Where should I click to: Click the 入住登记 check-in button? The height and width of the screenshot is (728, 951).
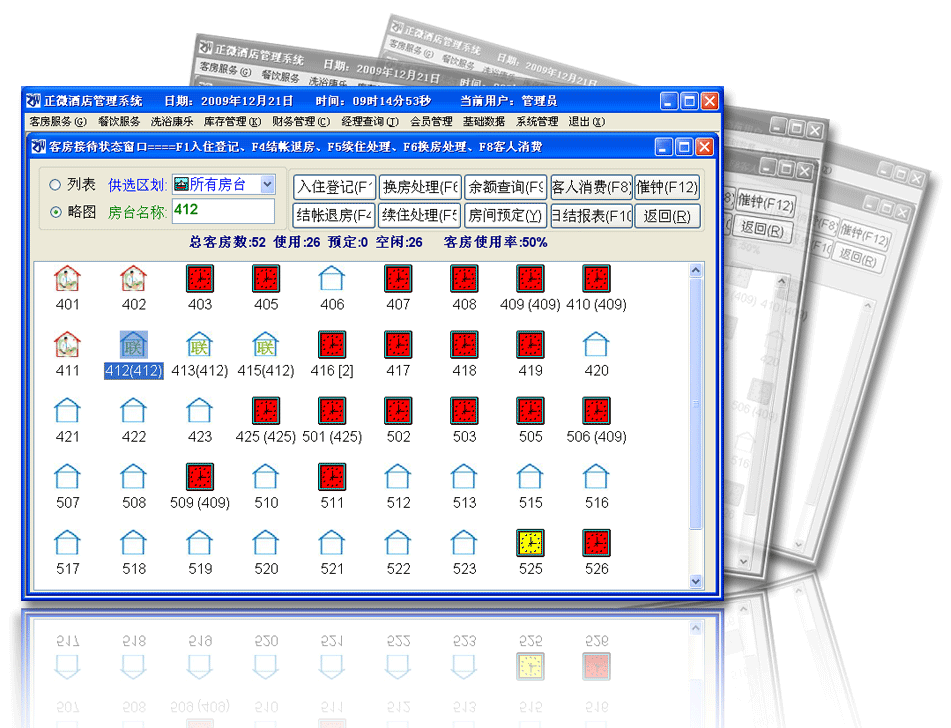click(334, 187)
